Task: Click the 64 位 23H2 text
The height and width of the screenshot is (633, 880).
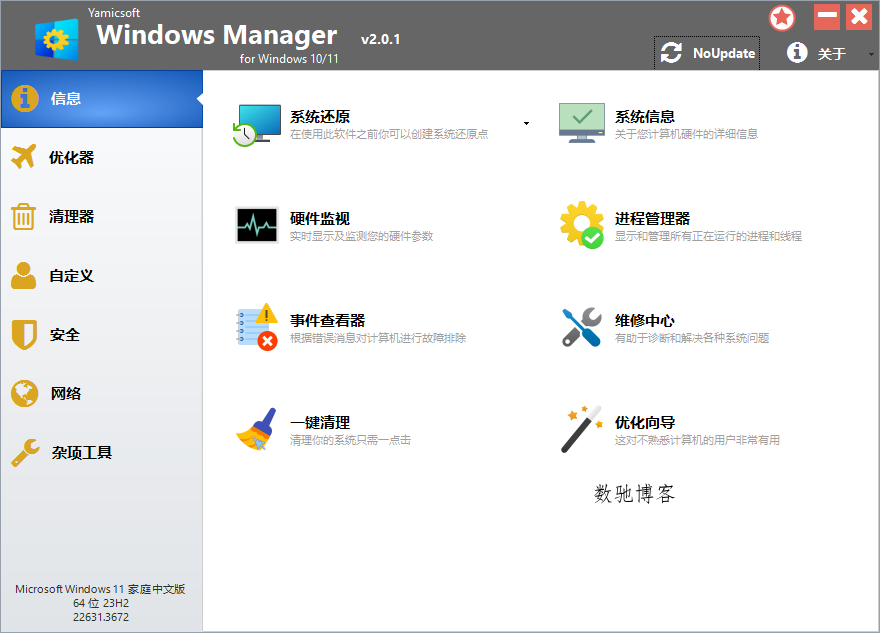Action: [x=101, y=603]
